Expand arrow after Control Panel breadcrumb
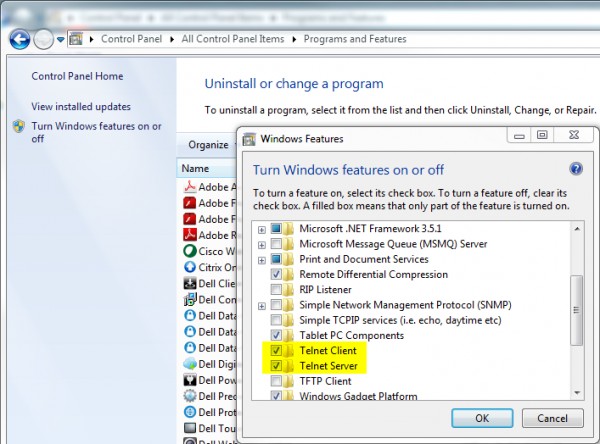 pos(172,39)
